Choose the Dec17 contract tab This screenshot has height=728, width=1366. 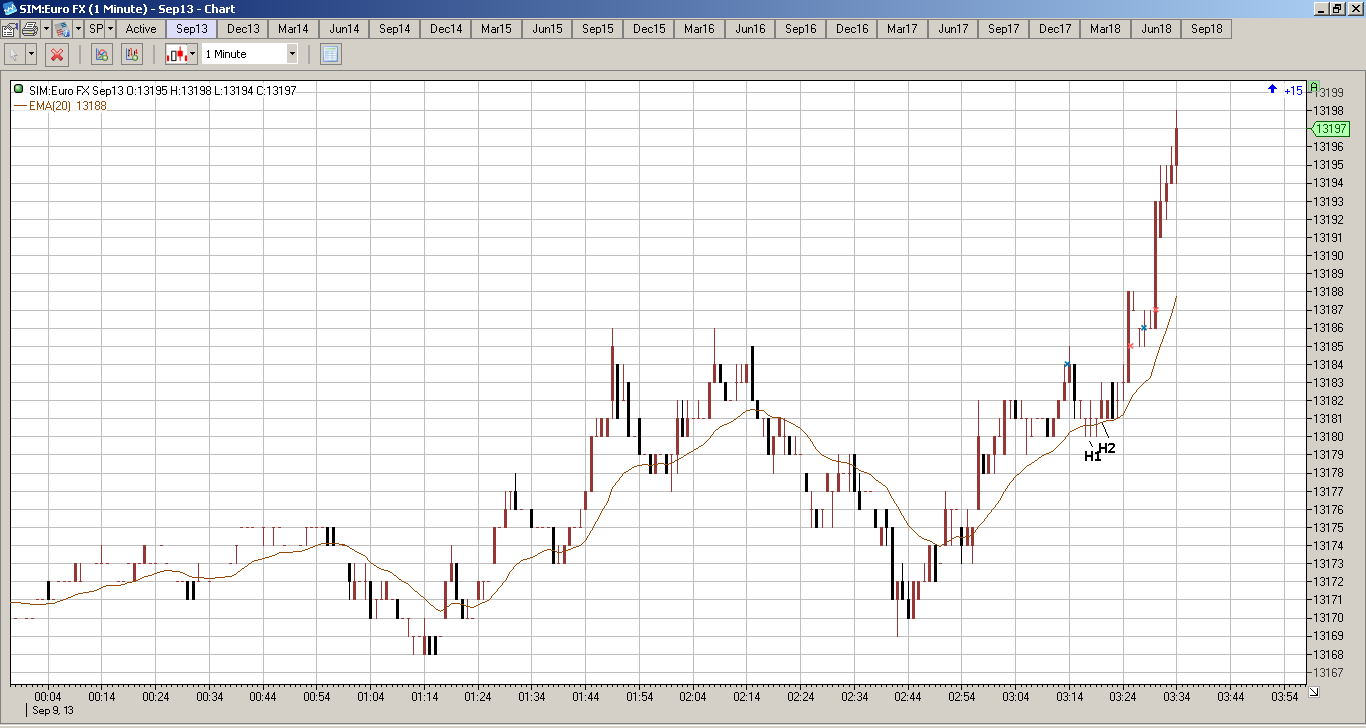[1055, 29]
